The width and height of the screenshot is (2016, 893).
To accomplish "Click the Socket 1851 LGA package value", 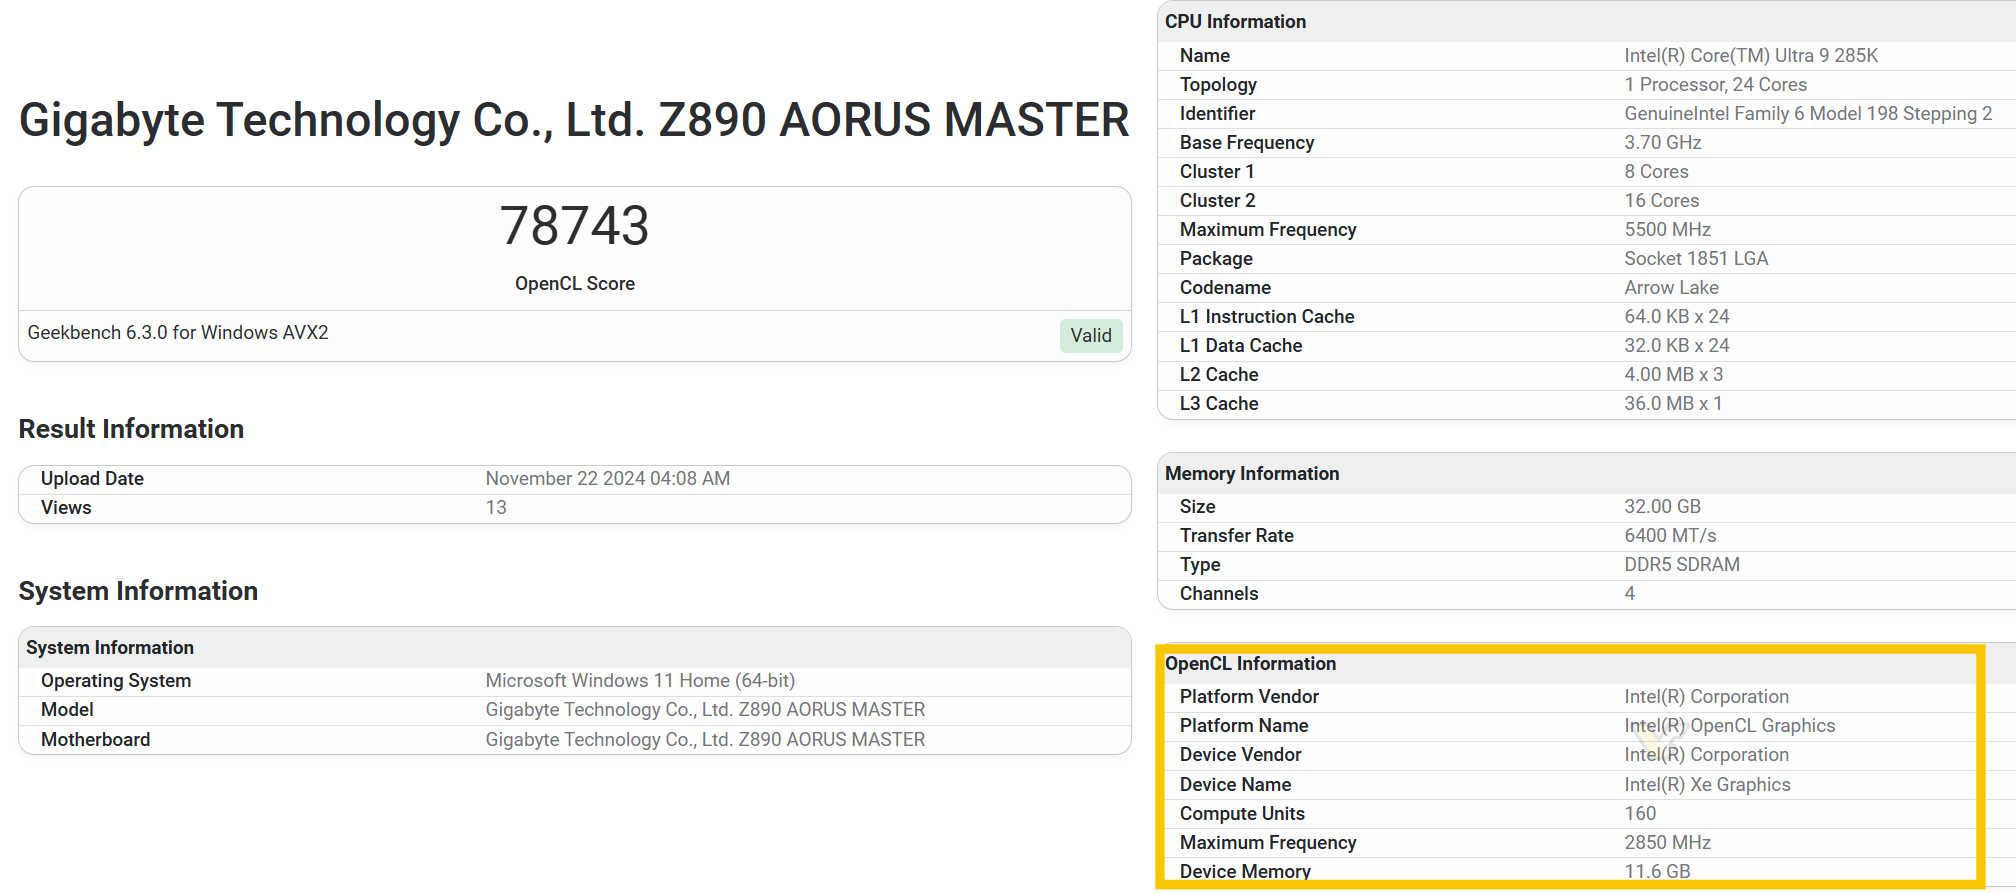I will pos(1696,259).
